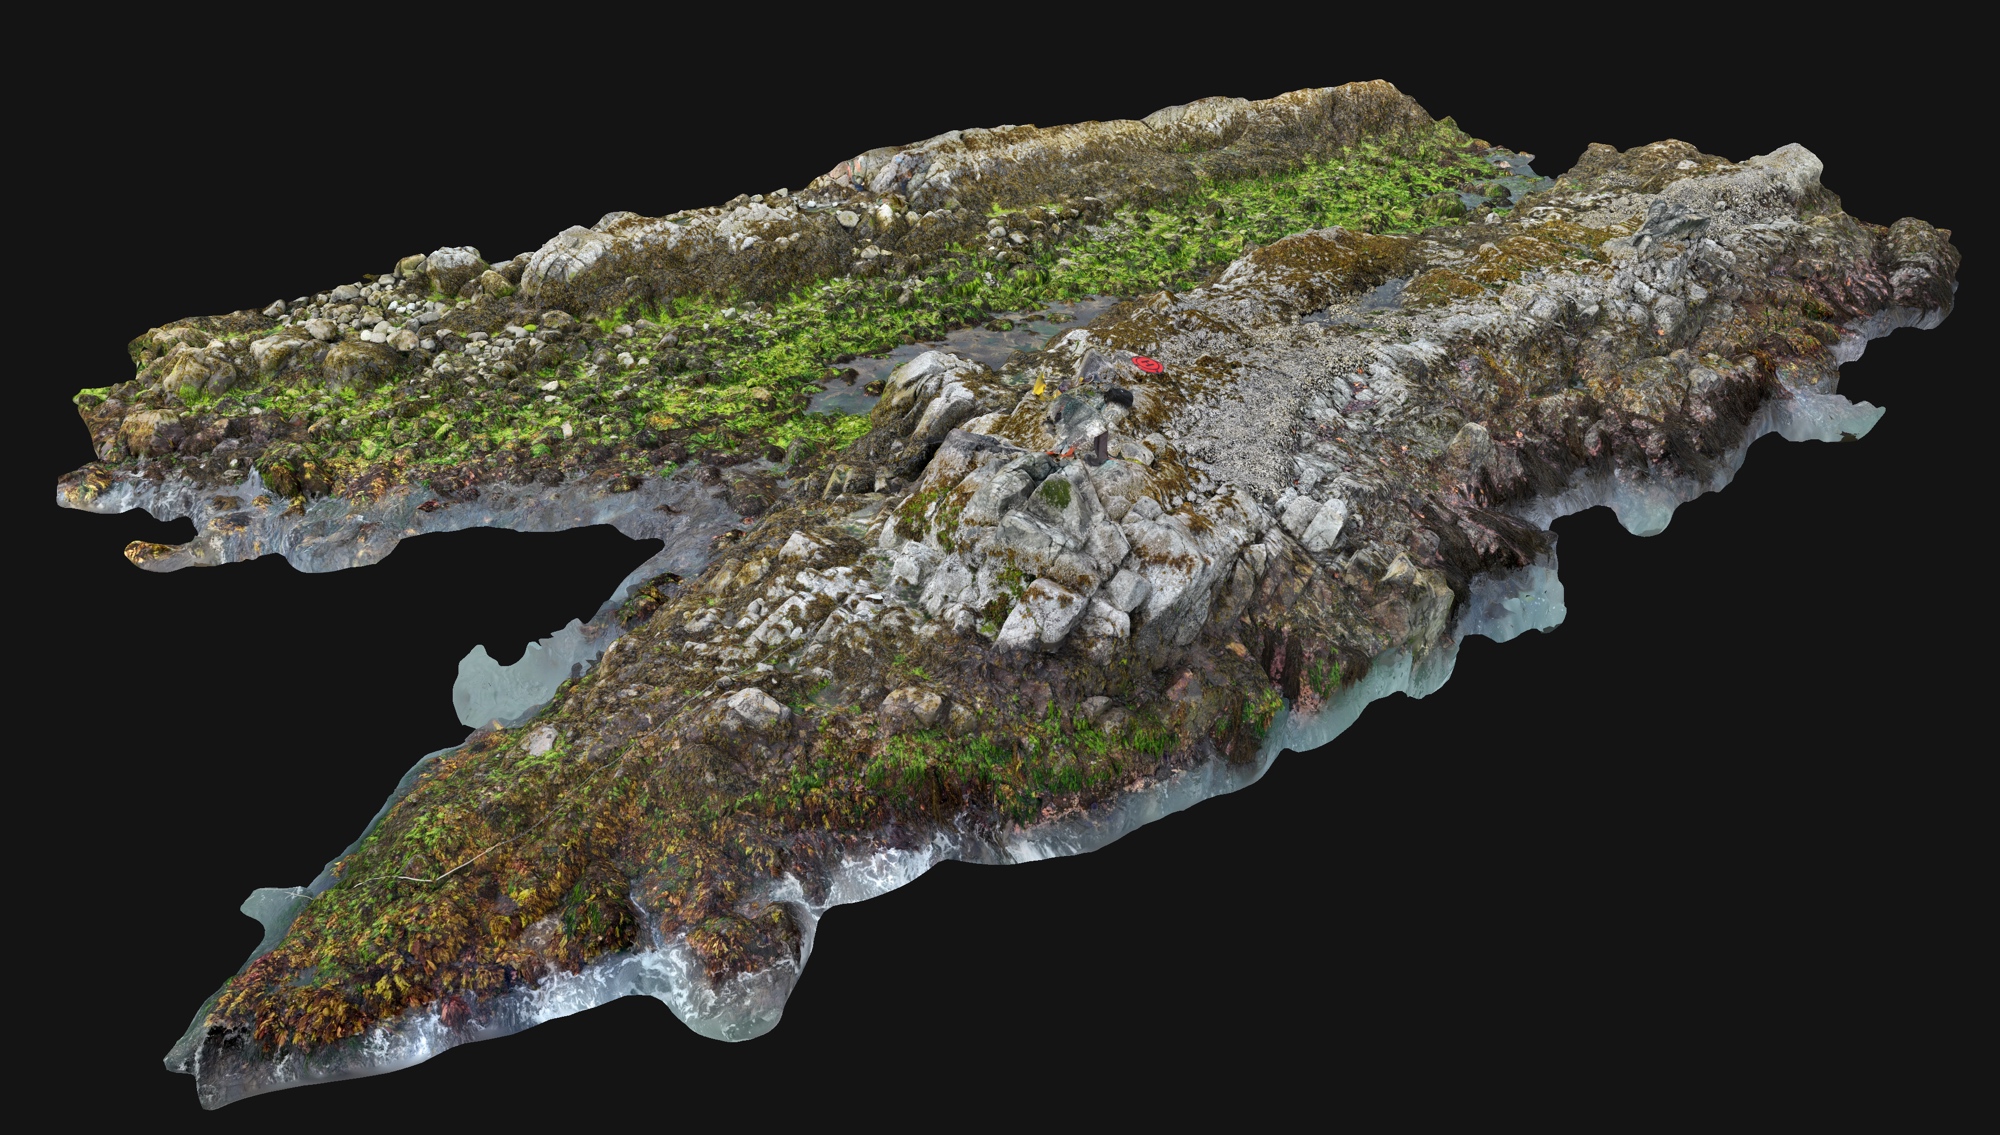The width and height of the screenshot is (2000, 1135).
Task: Click the red circular landing pad marker
Action: tap(1147, 365)
